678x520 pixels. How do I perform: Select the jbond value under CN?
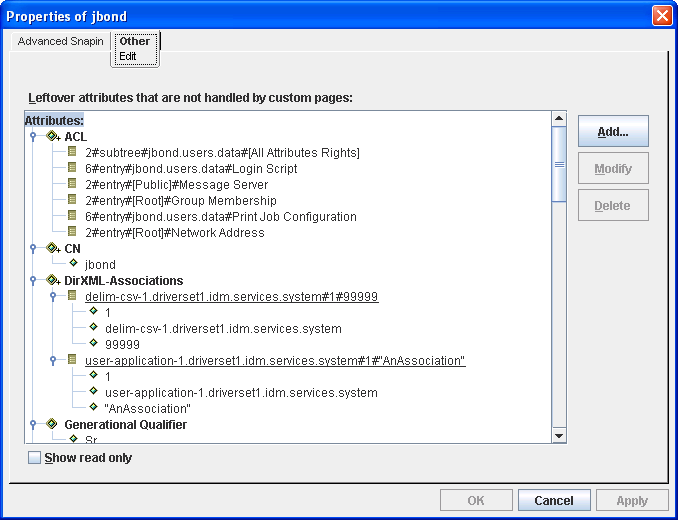tap(100, 265)
